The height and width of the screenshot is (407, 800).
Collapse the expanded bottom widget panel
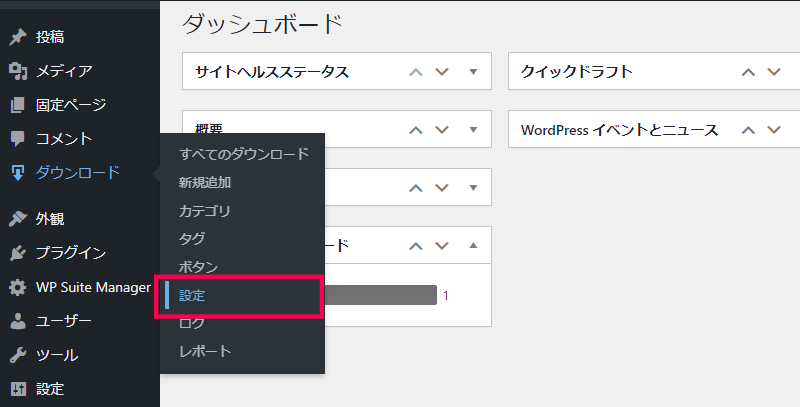(x=473, y=245)
